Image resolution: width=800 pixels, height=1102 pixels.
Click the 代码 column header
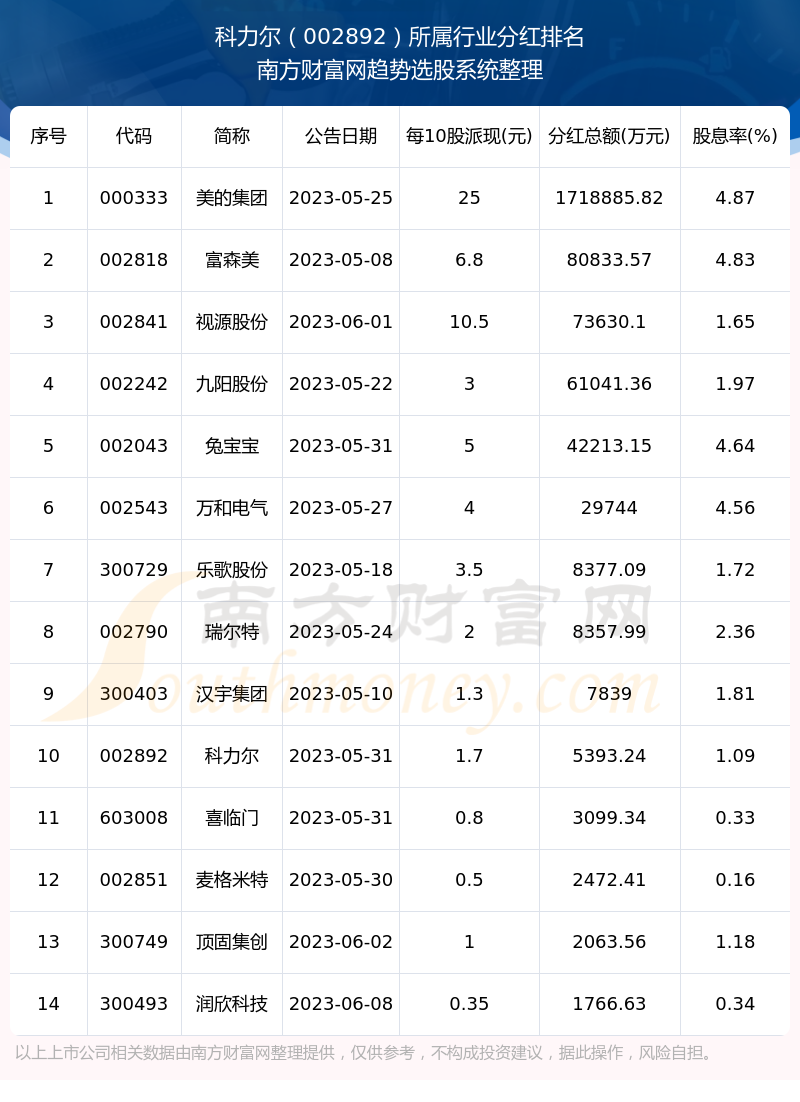click(x=134, y=136)
